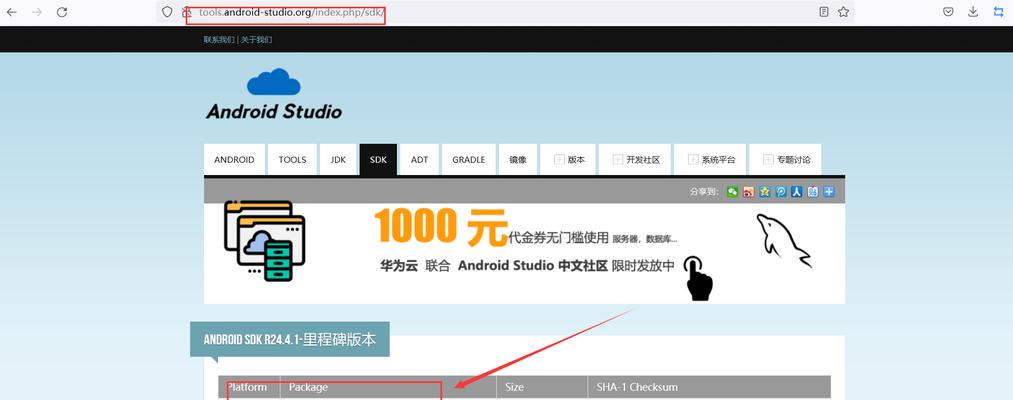
Task: Open the 镜像 navigation tab
Action: coord(517,160)
